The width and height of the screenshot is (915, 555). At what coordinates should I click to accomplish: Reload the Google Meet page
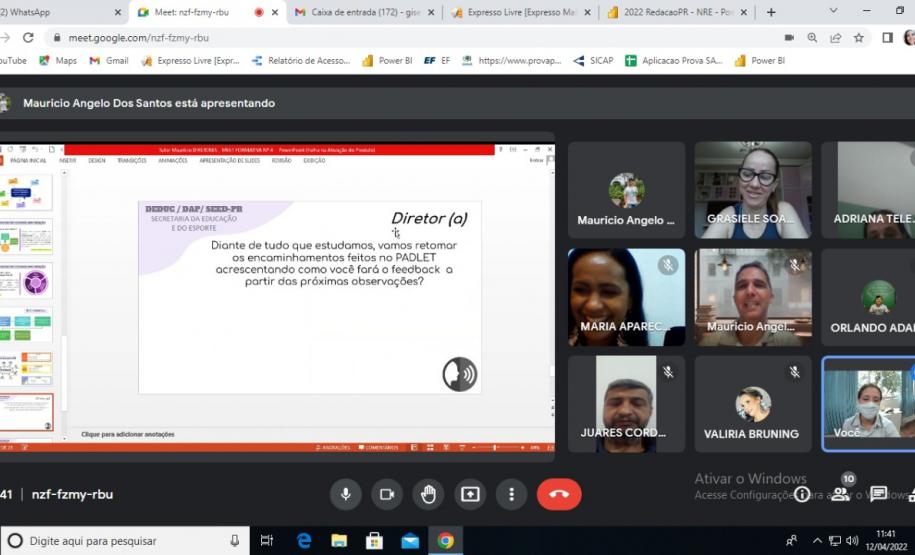click(x=28, y=38)
